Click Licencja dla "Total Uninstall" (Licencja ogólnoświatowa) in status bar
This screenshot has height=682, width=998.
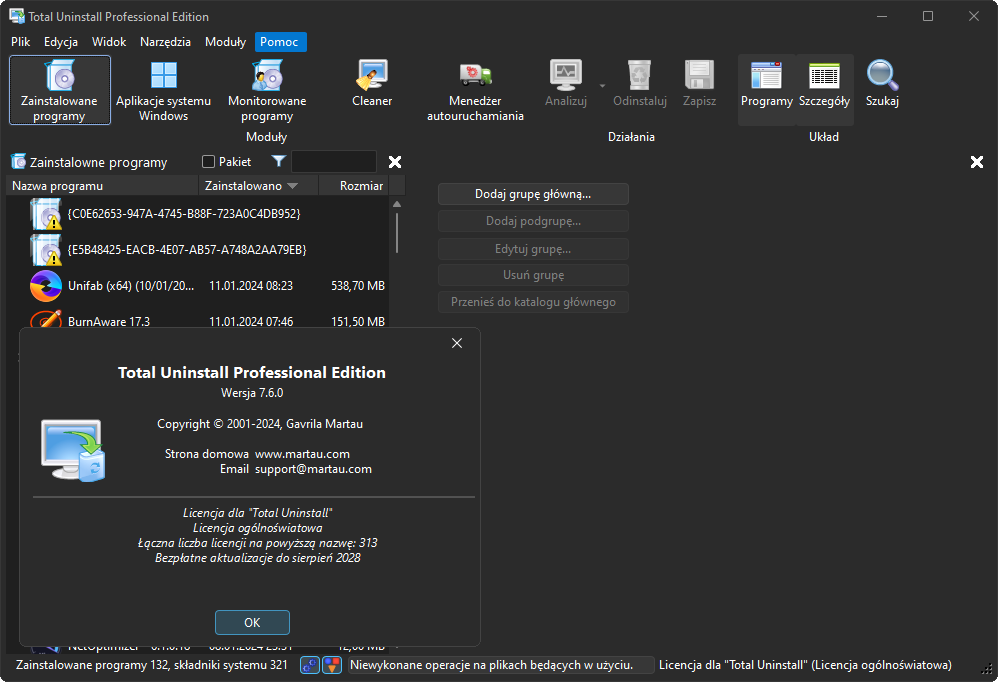pyautogui.click(x=805, y=665)
